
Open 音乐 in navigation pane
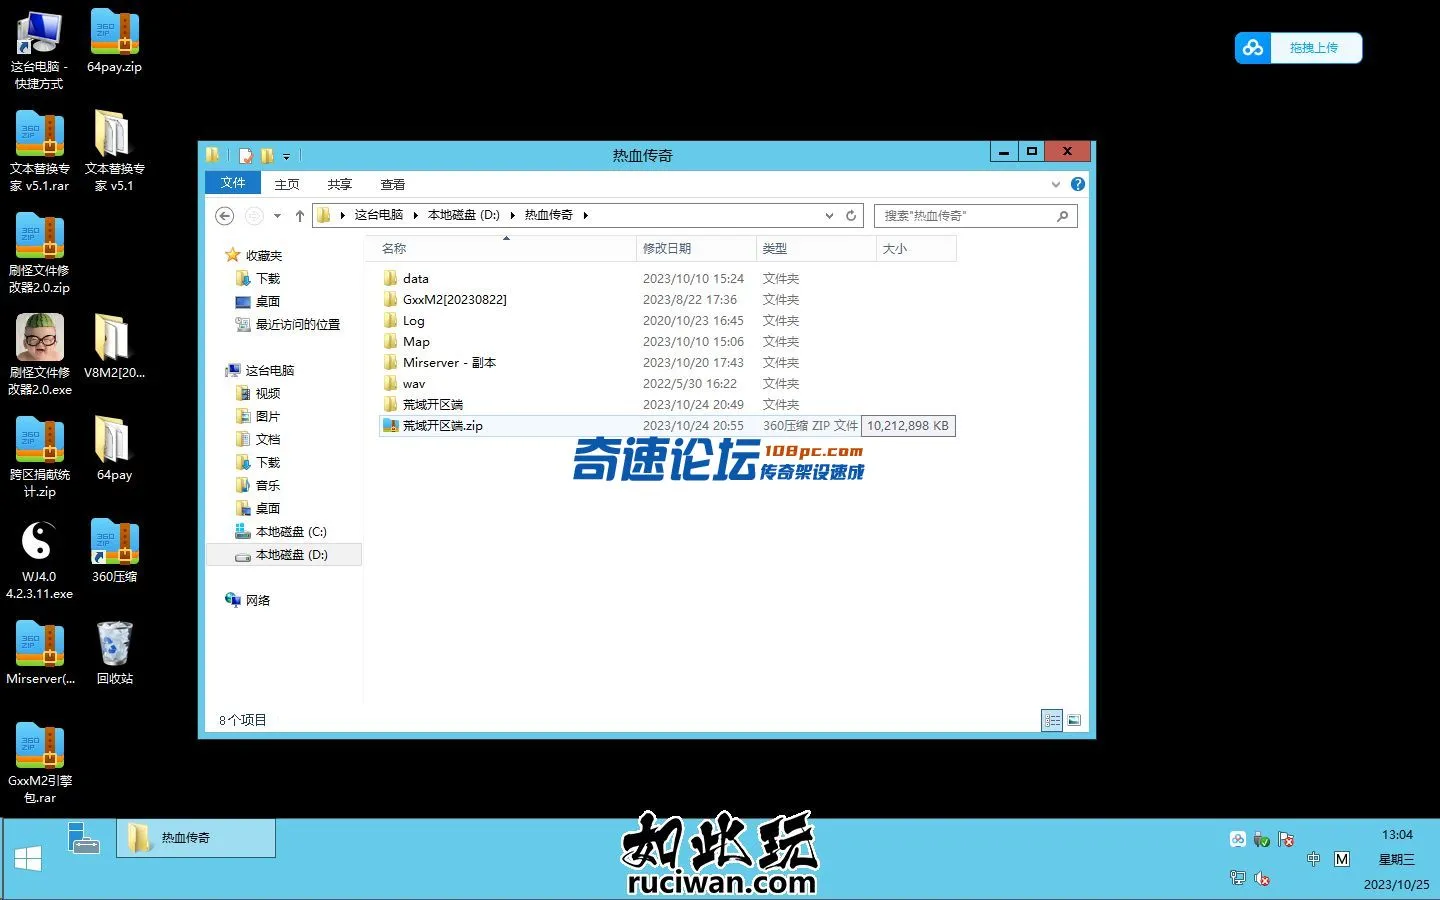point(258,486)
